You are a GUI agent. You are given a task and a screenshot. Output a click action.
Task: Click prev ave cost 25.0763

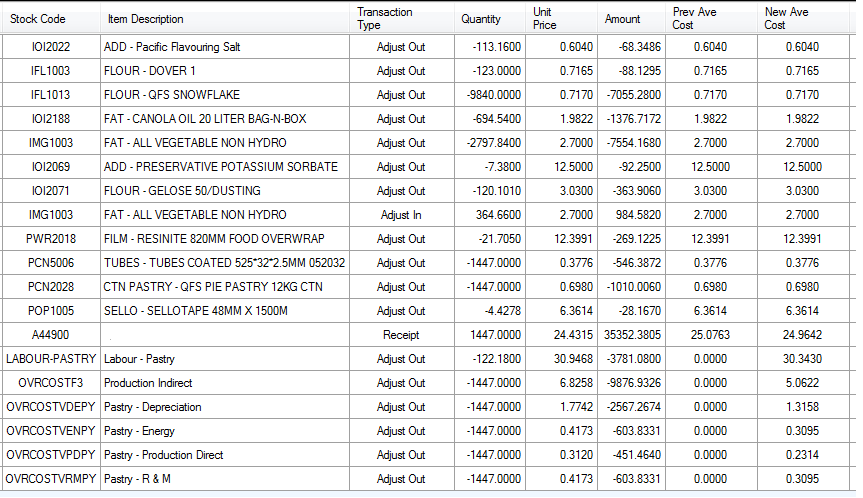711,335
